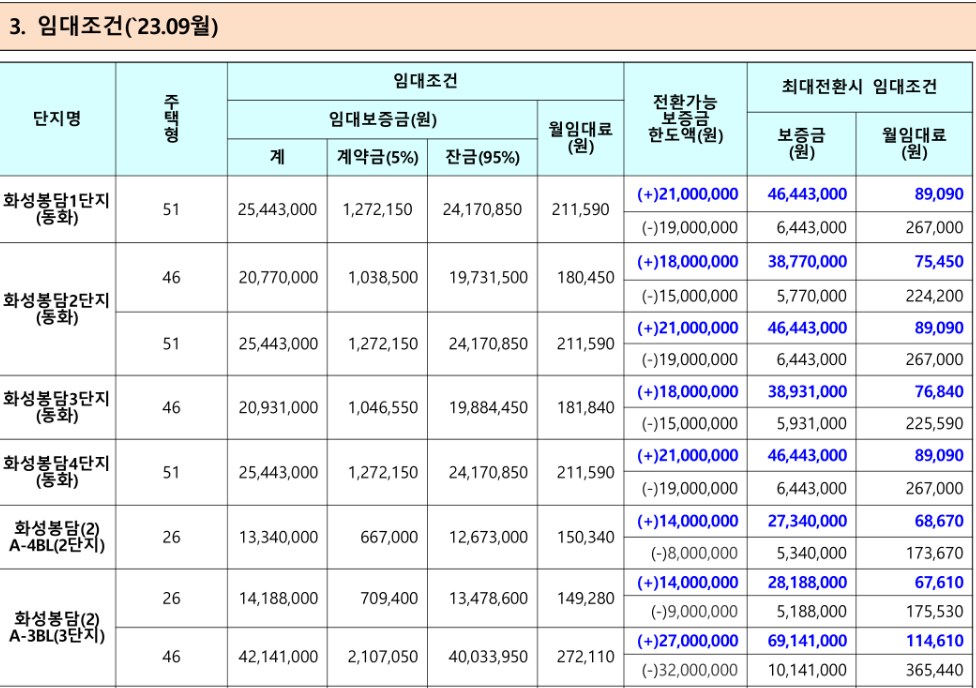
Task: Select the 화성봉담2단지(동화) row label
Action: [x=58, y=308]
